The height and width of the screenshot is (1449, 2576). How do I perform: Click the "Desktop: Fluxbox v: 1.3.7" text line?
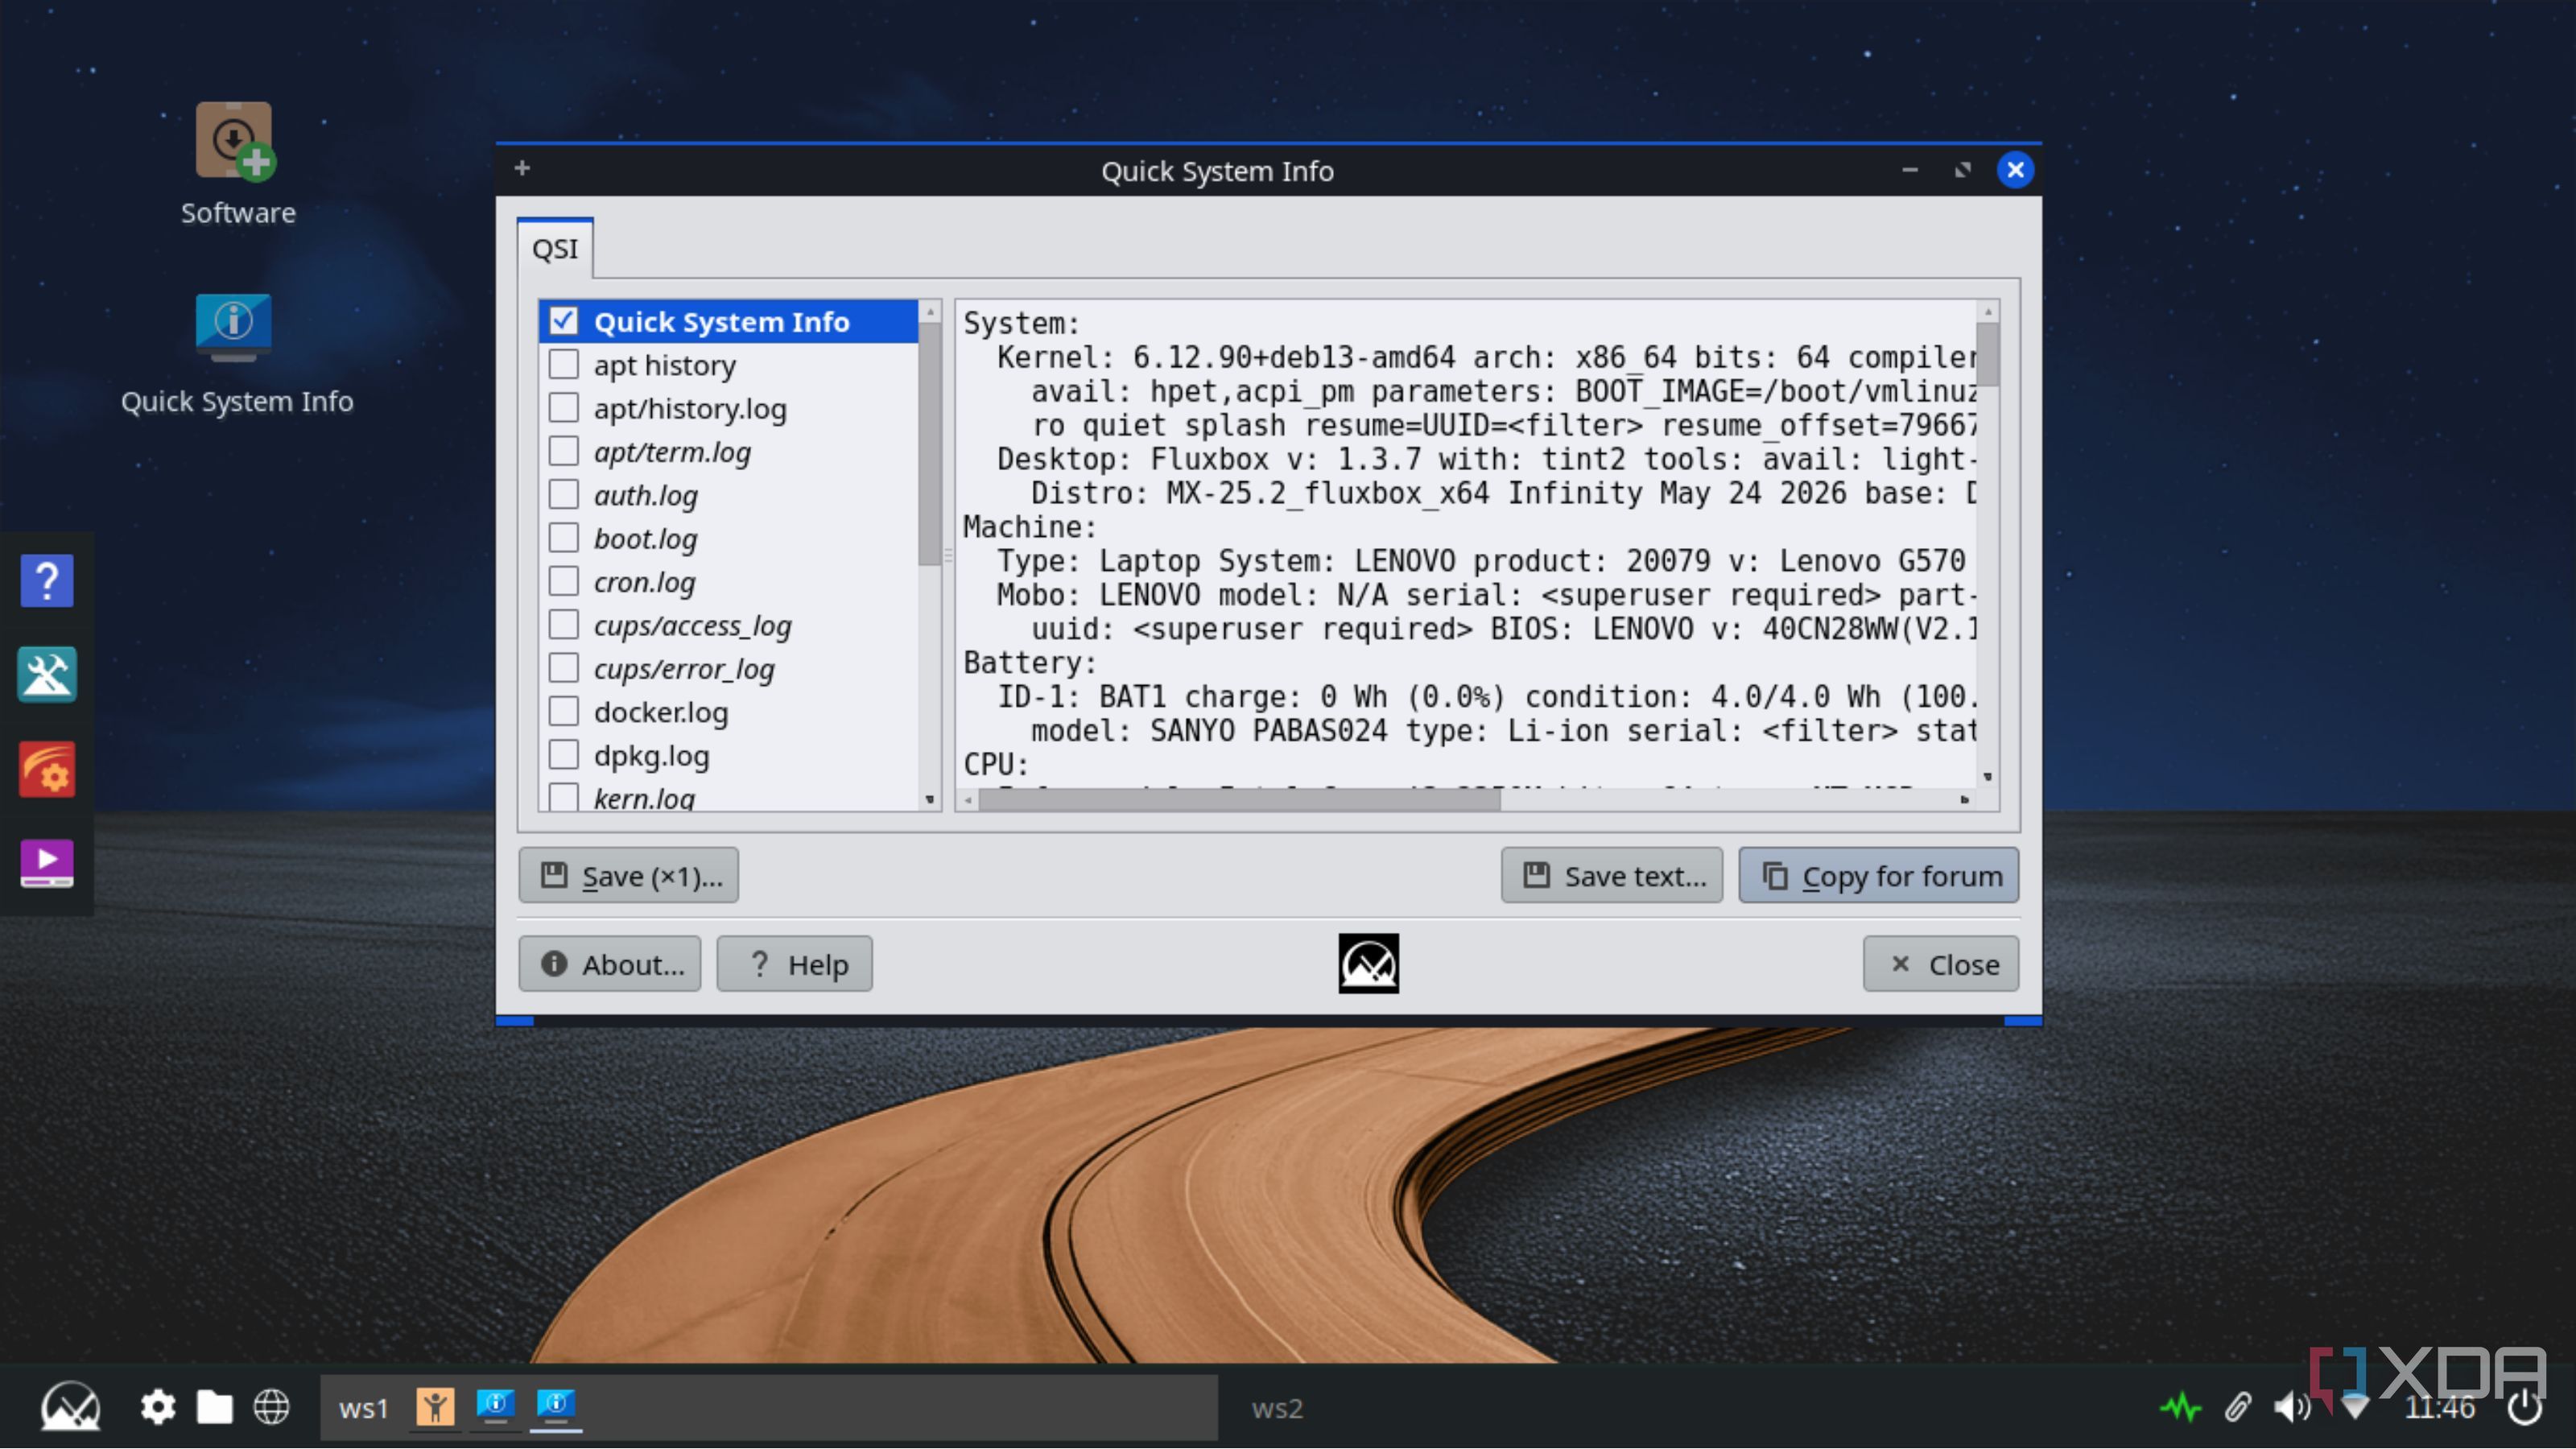point(1486,459)
